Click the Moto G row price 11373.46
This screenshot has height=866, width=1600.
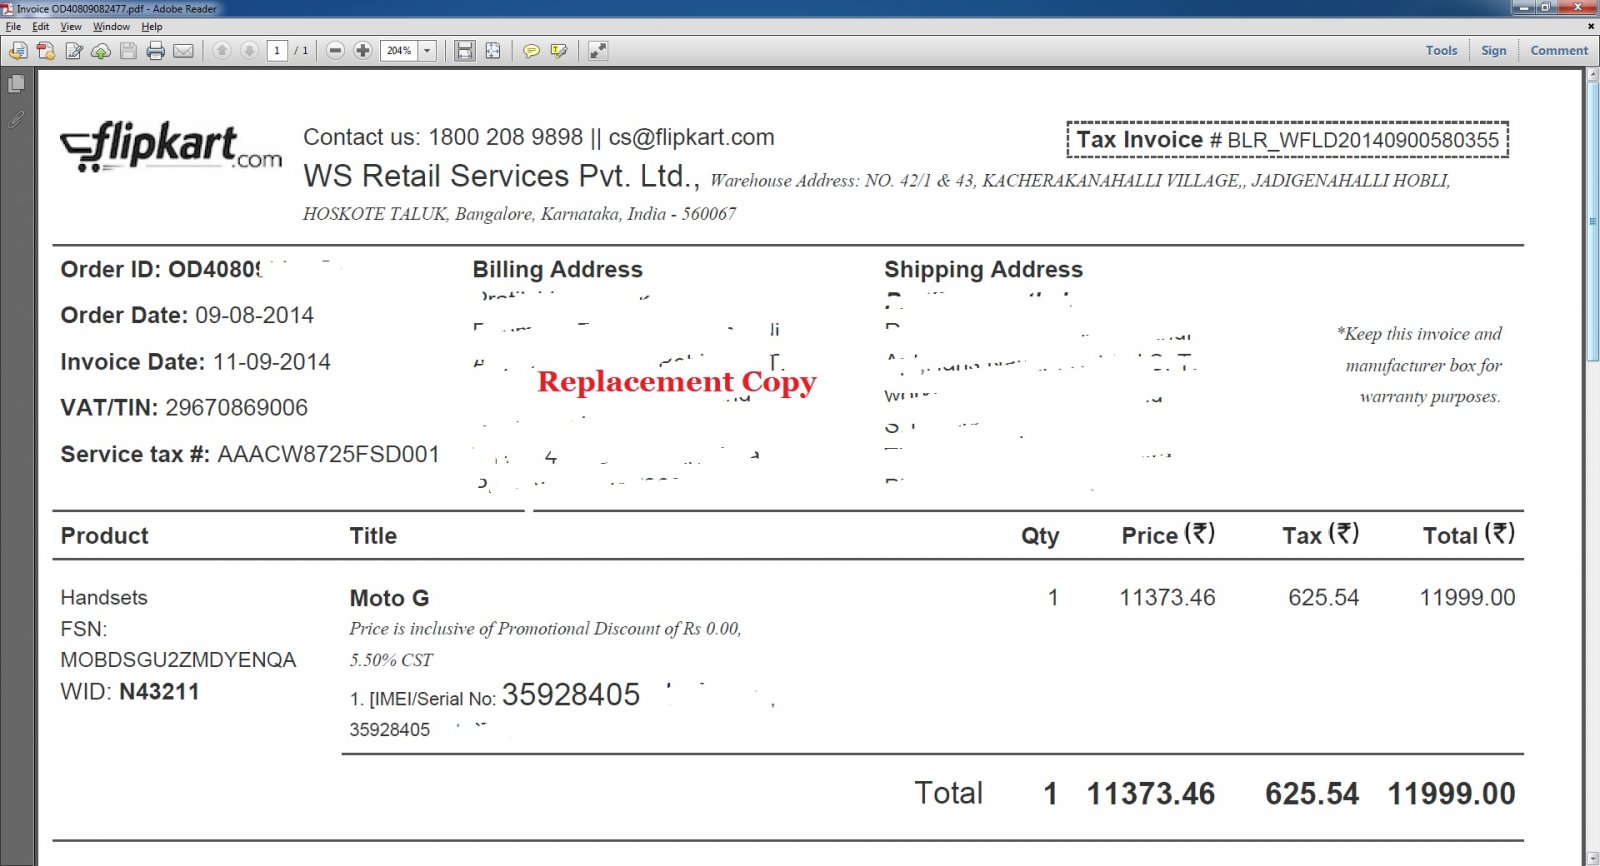tap(1167, 598)
